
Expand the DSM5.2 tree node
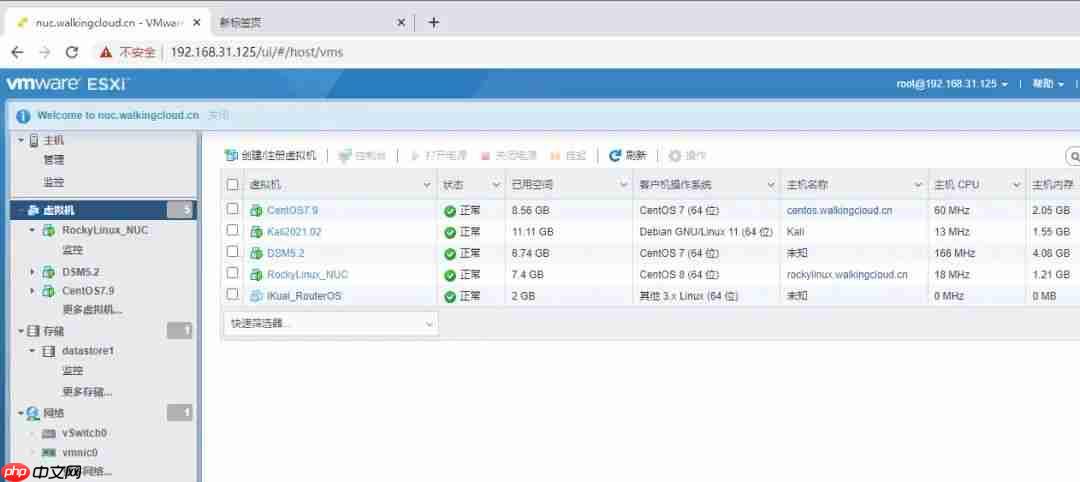click(x=32, y=272)
